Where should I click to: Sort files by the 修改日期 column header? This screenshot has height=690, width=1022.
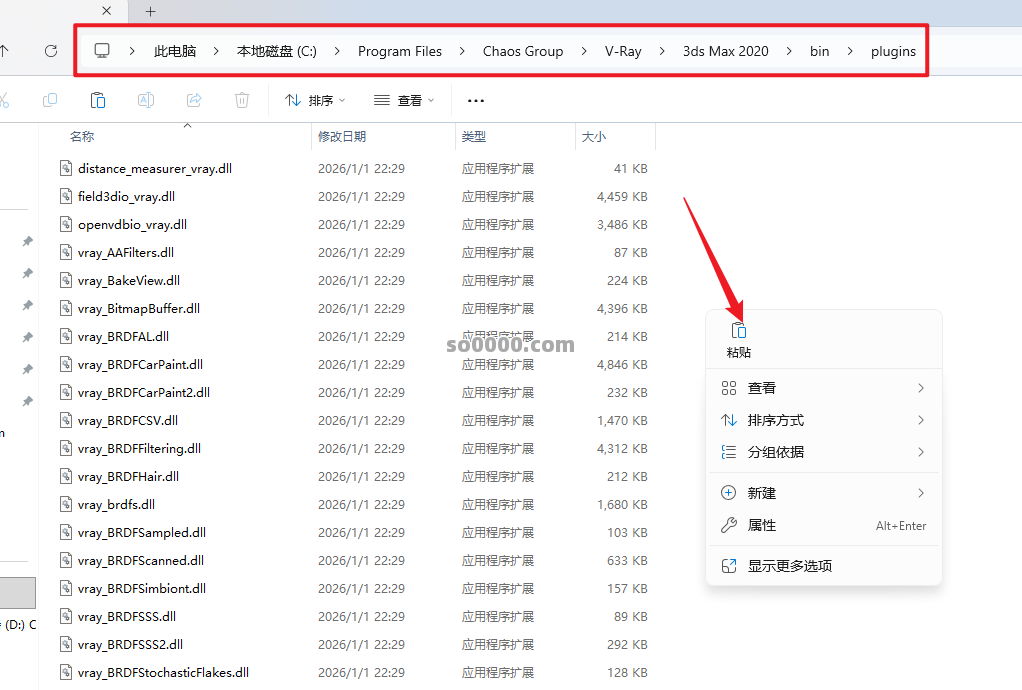(342, 137)
